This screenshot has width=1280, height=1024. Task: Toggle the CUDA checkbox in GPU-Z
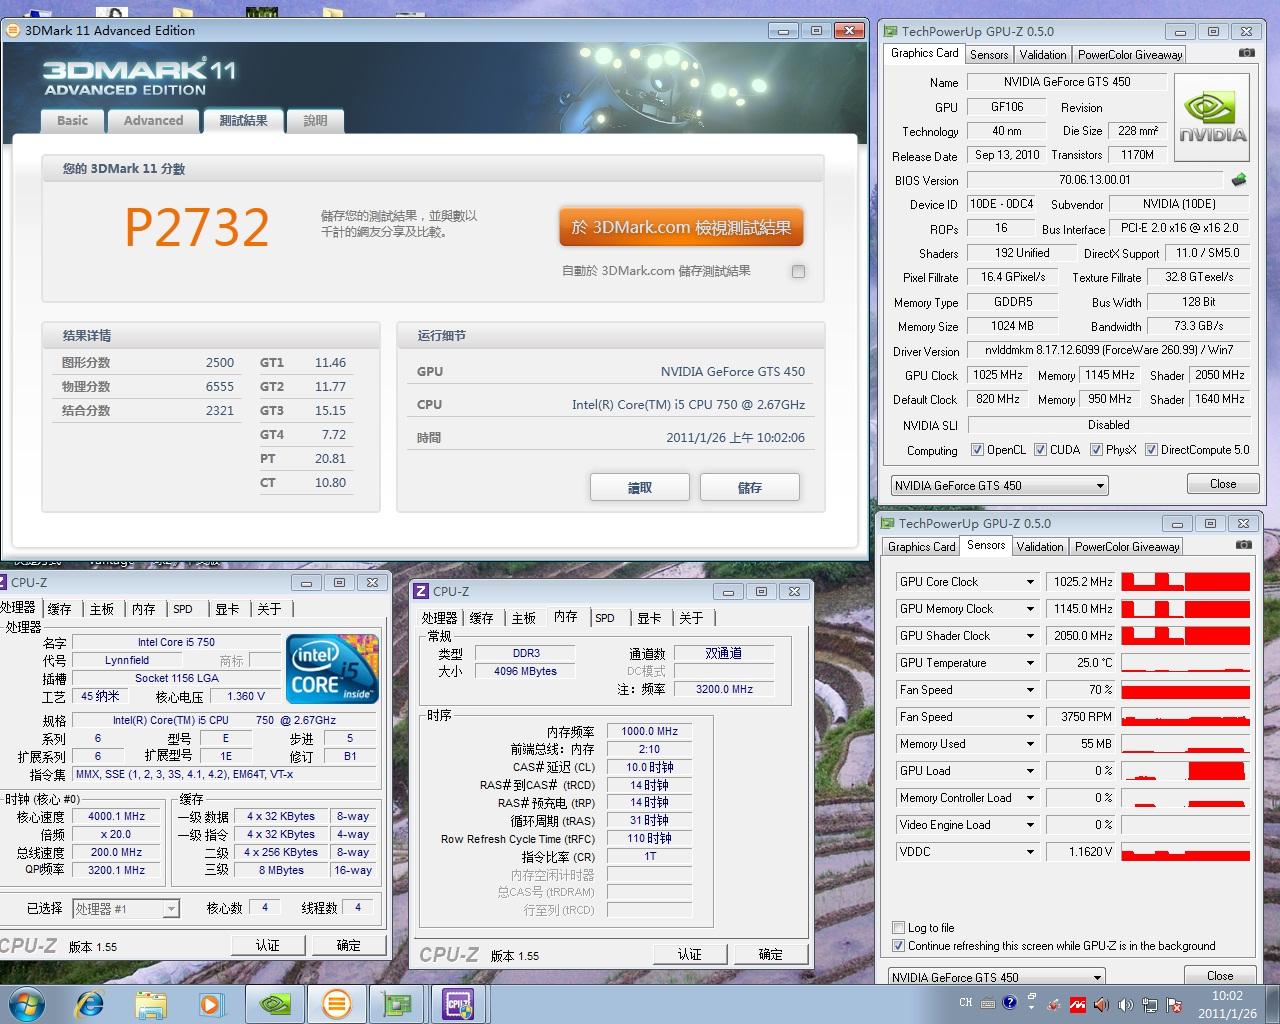(1040, 450)
